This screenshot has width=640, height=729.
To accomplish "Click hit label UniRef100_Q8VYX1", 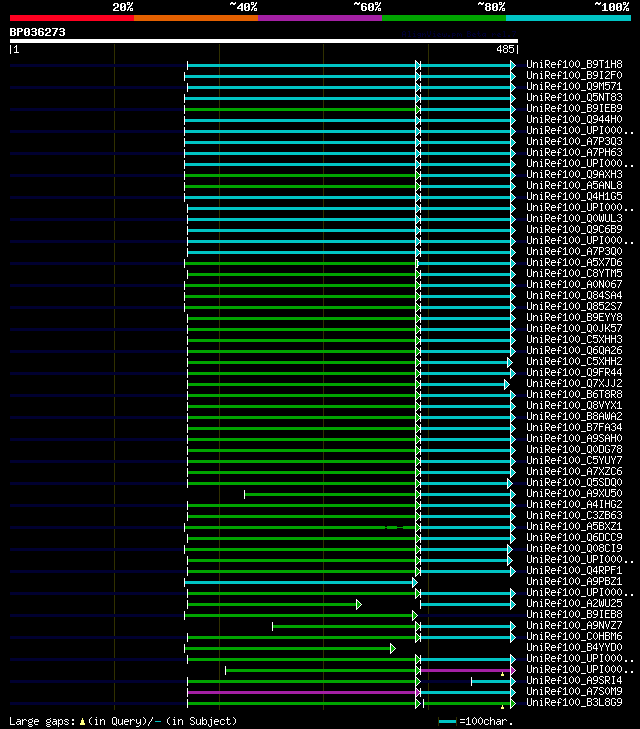I will pyautogui.click(x=574, y=405).
